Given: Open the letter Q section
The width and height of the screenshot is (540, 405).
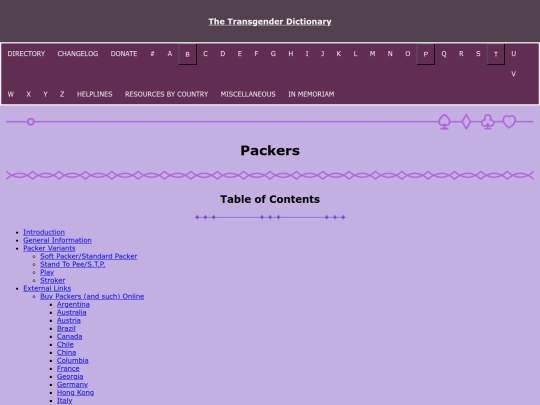Looking at the screenshot, I should (x=444, y=54).
